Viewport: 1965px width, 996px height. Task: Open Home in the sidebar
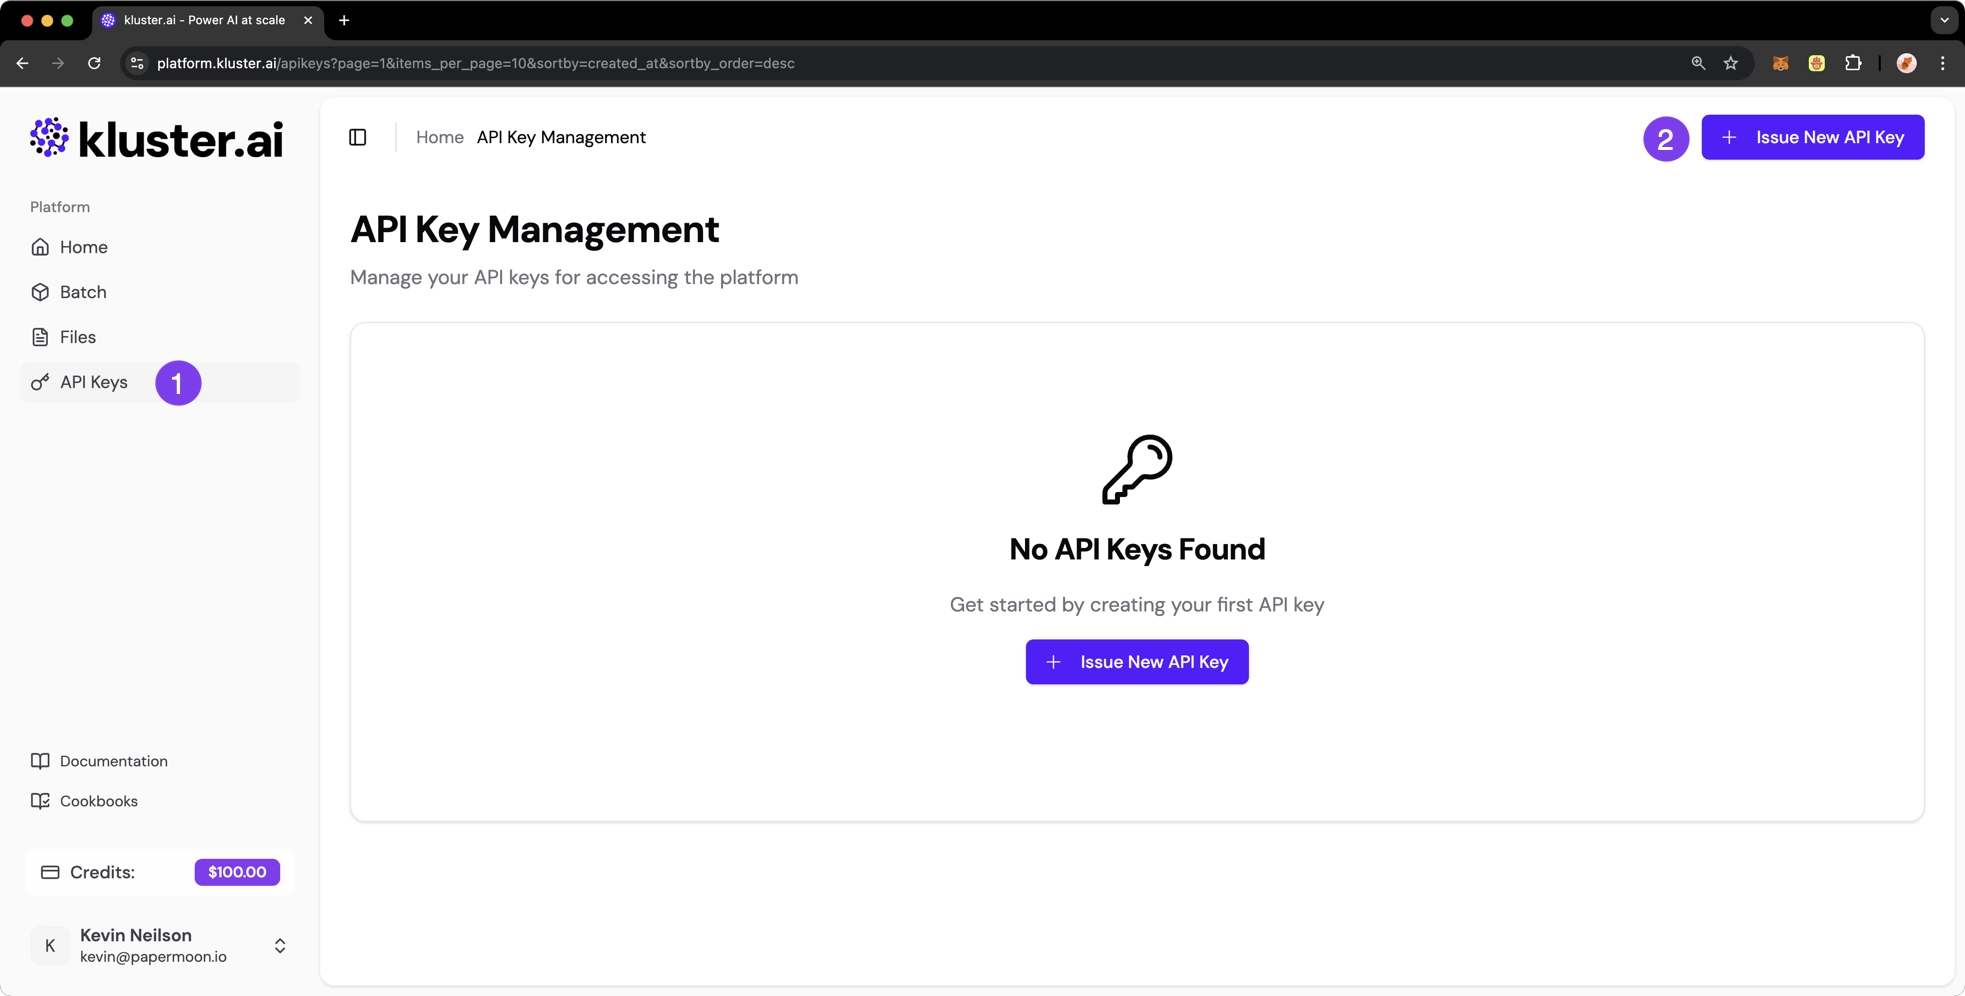[160, 247]
